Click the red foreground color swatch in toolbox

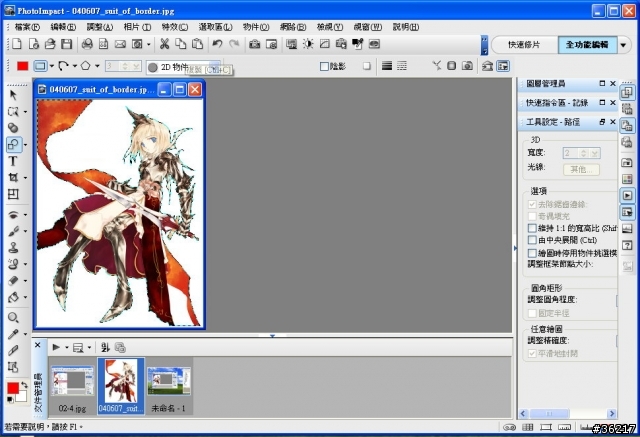pyautogui.click(x=13, y=388)
